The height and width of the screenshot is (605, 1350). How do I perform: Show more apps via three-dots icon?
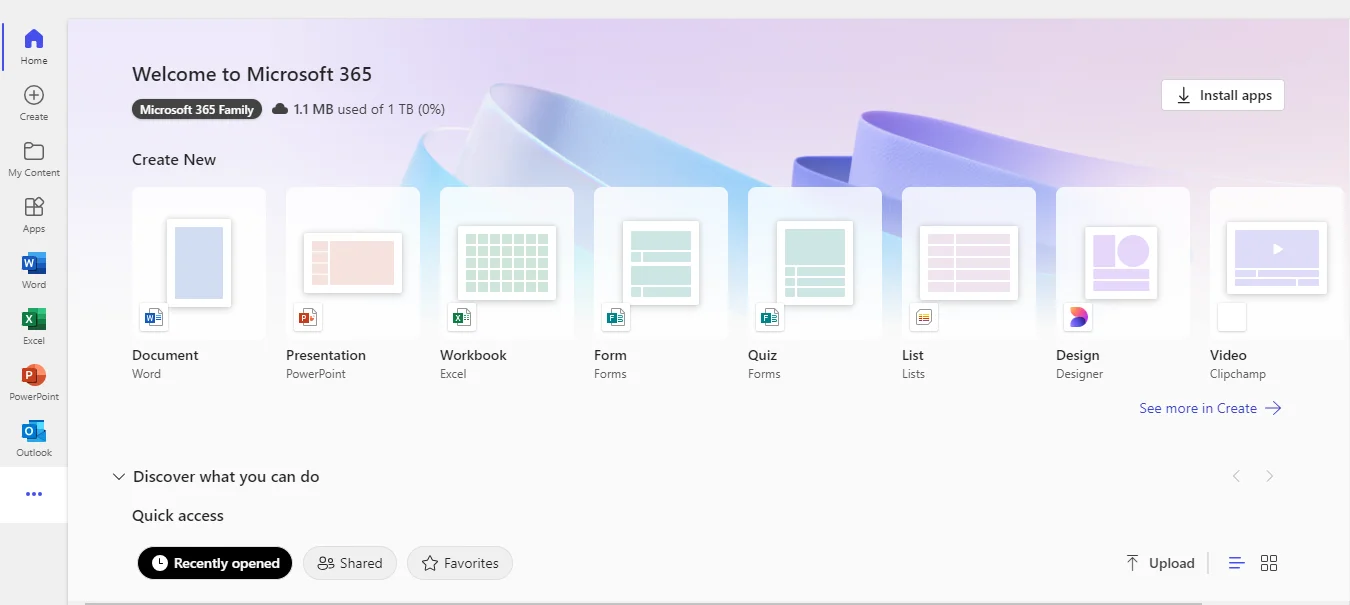tap(34, 494)
